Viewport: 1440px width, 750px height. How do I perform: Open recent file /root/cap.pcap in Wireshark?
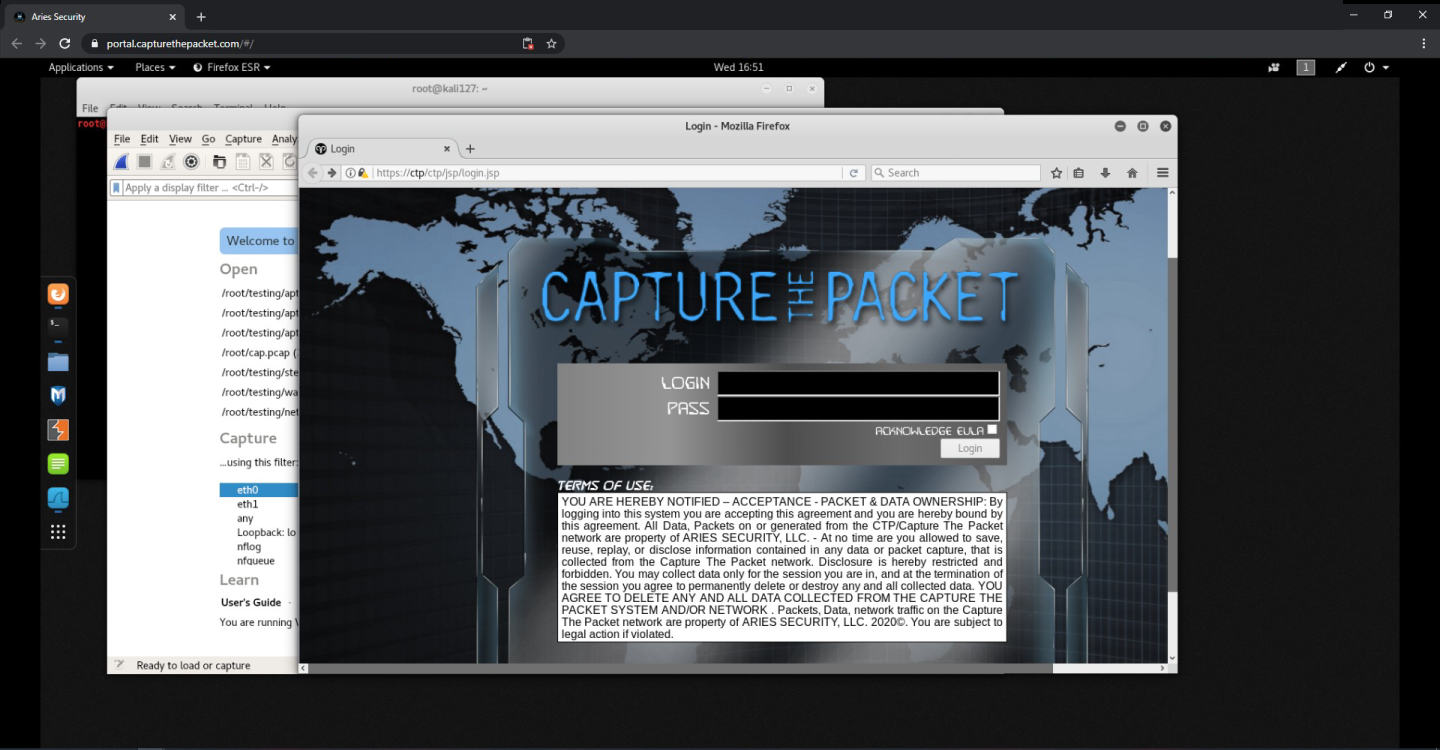[x=260, y=352]
